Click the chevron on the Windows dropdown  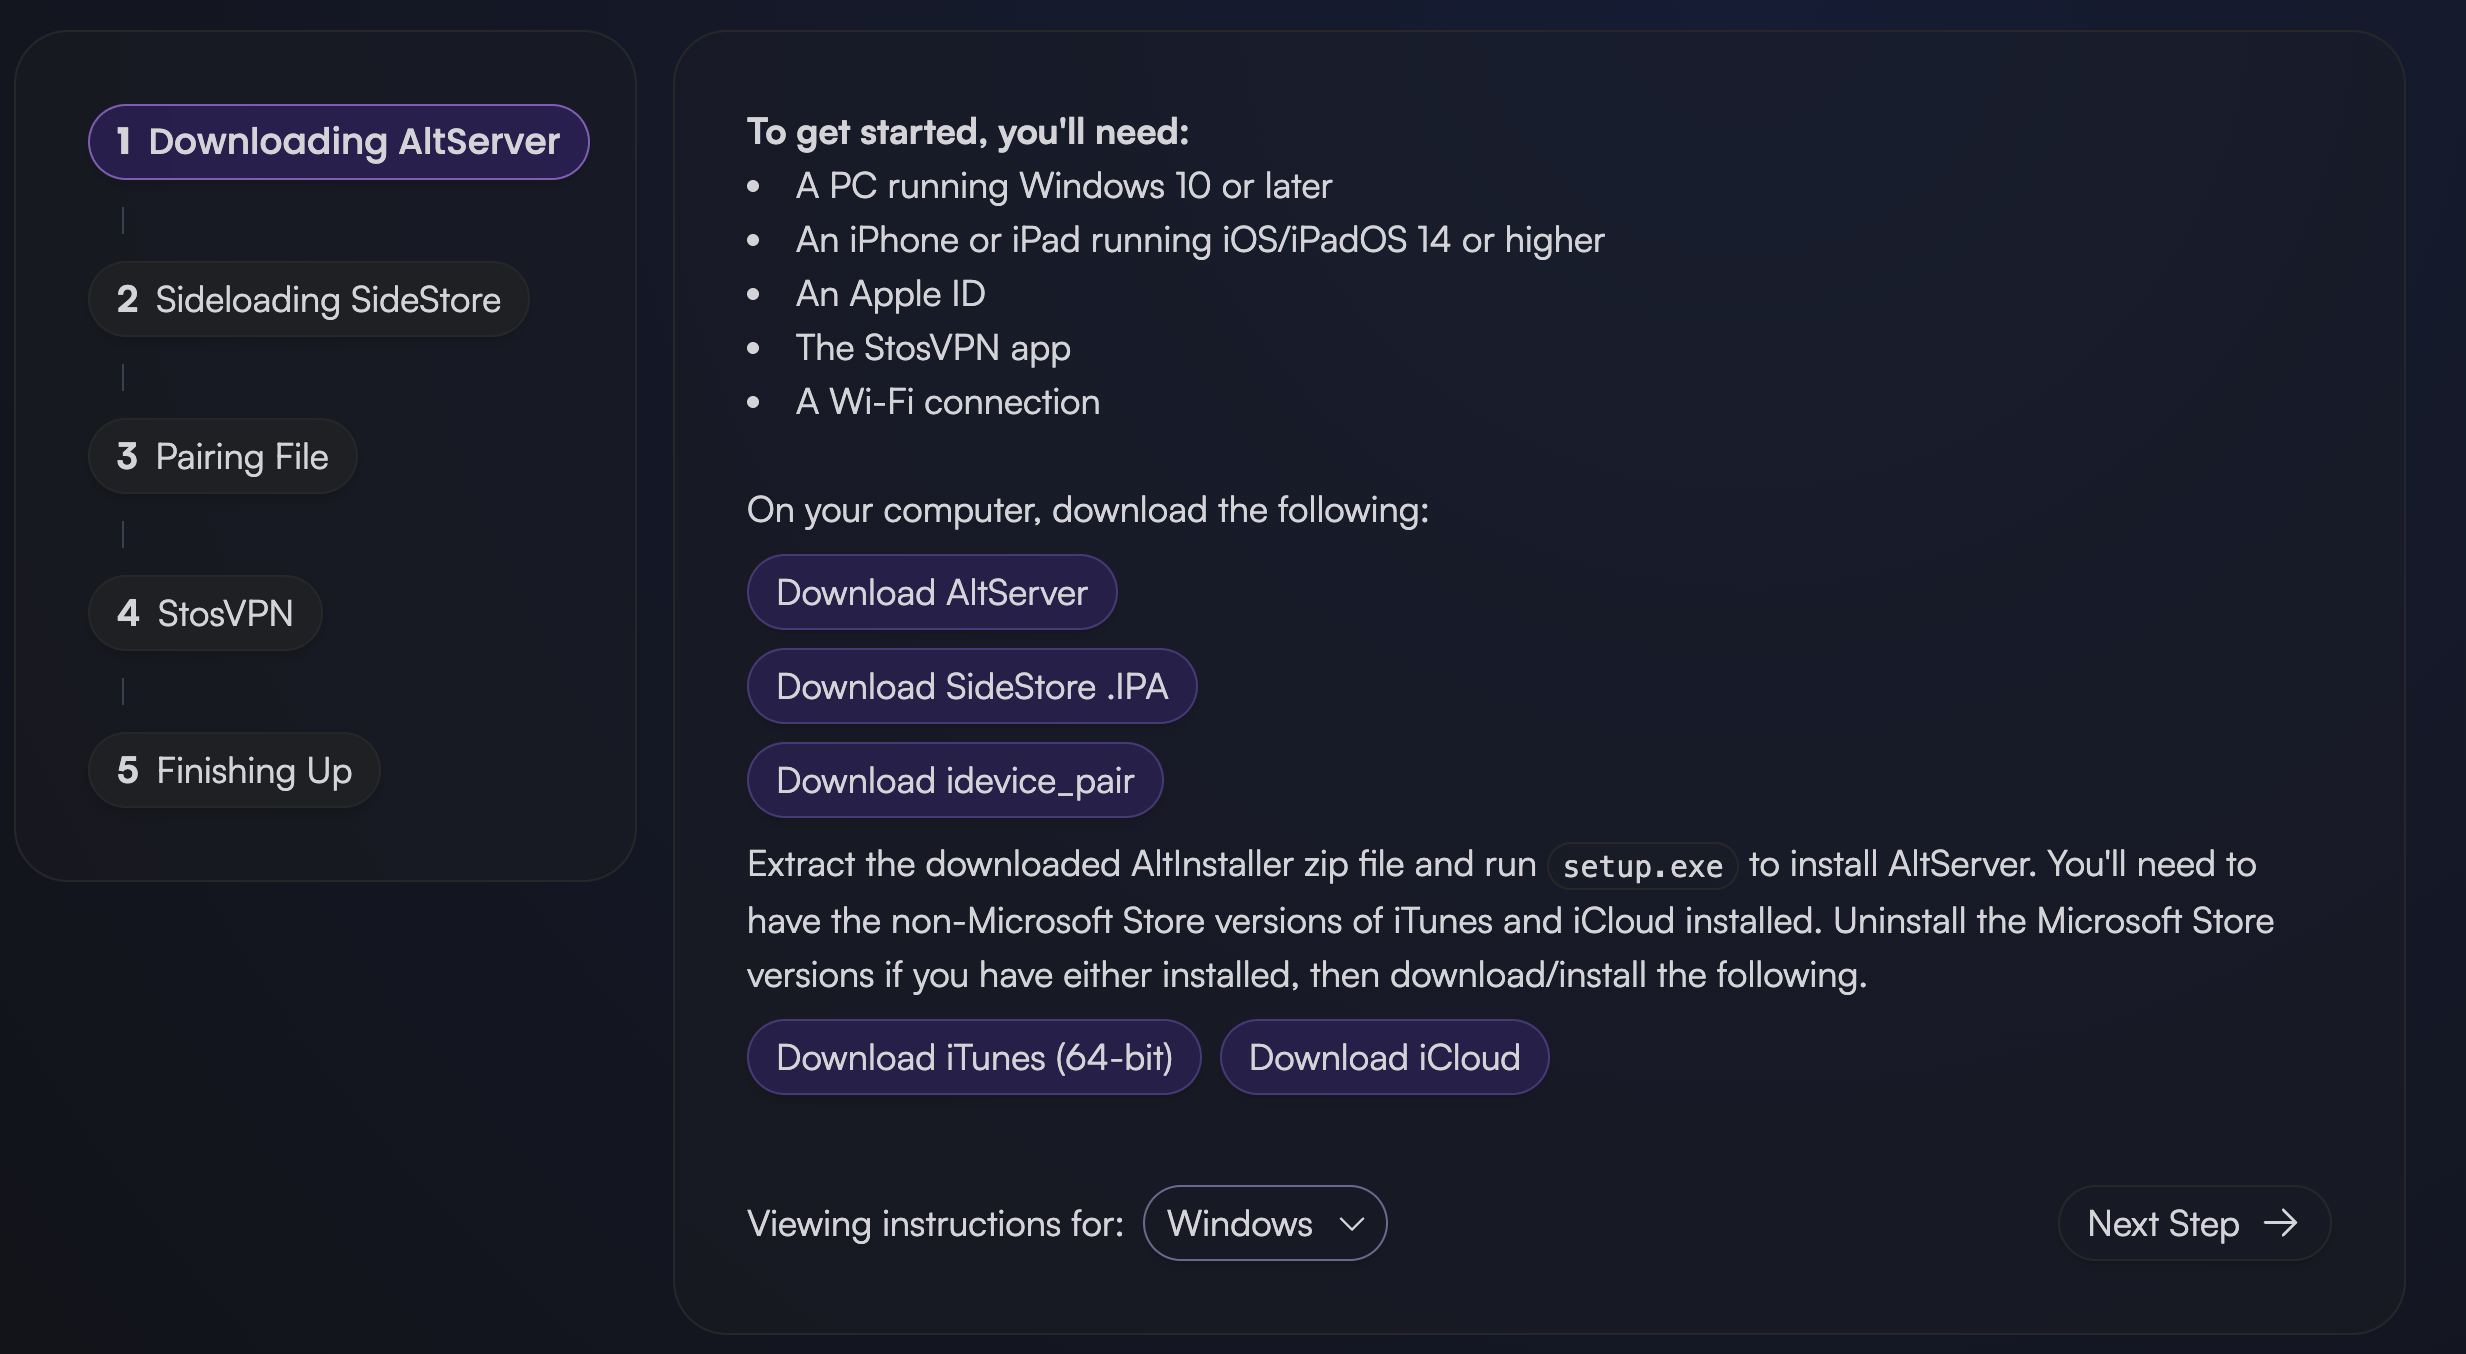[1351, 1224]
